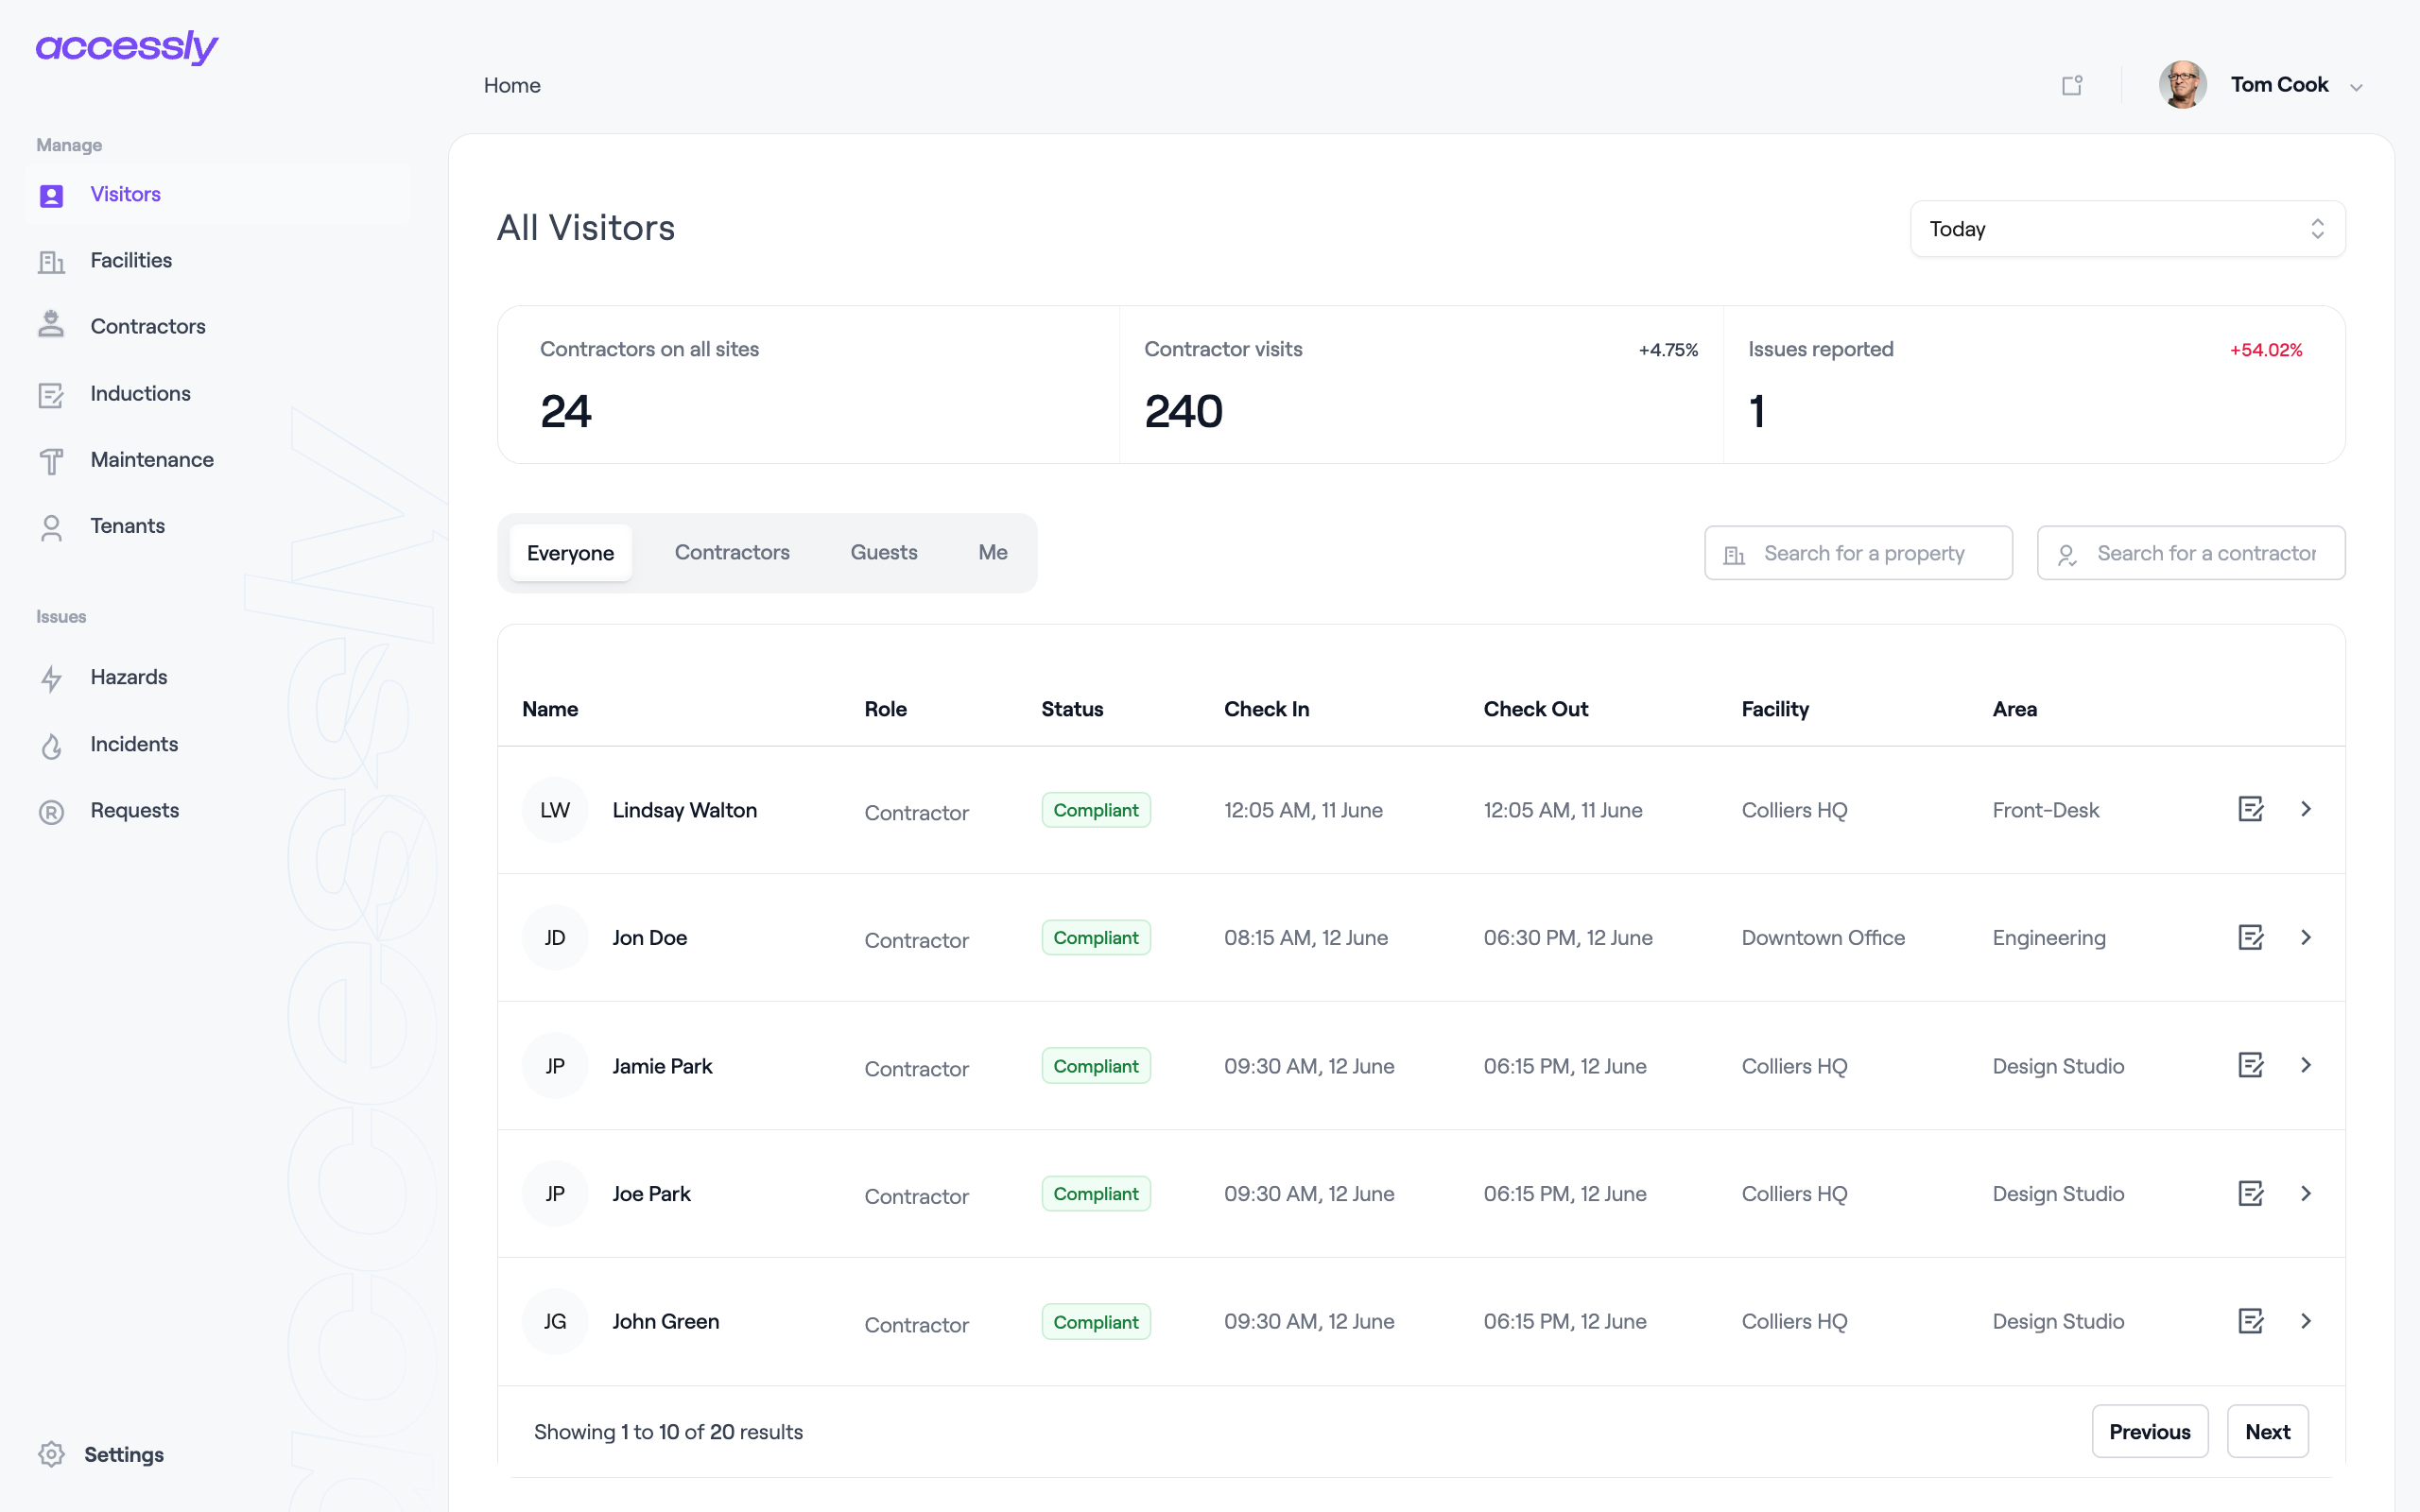Open the notifications icon in header
The image size is (2420, 1512).
tap(2072, 85)
